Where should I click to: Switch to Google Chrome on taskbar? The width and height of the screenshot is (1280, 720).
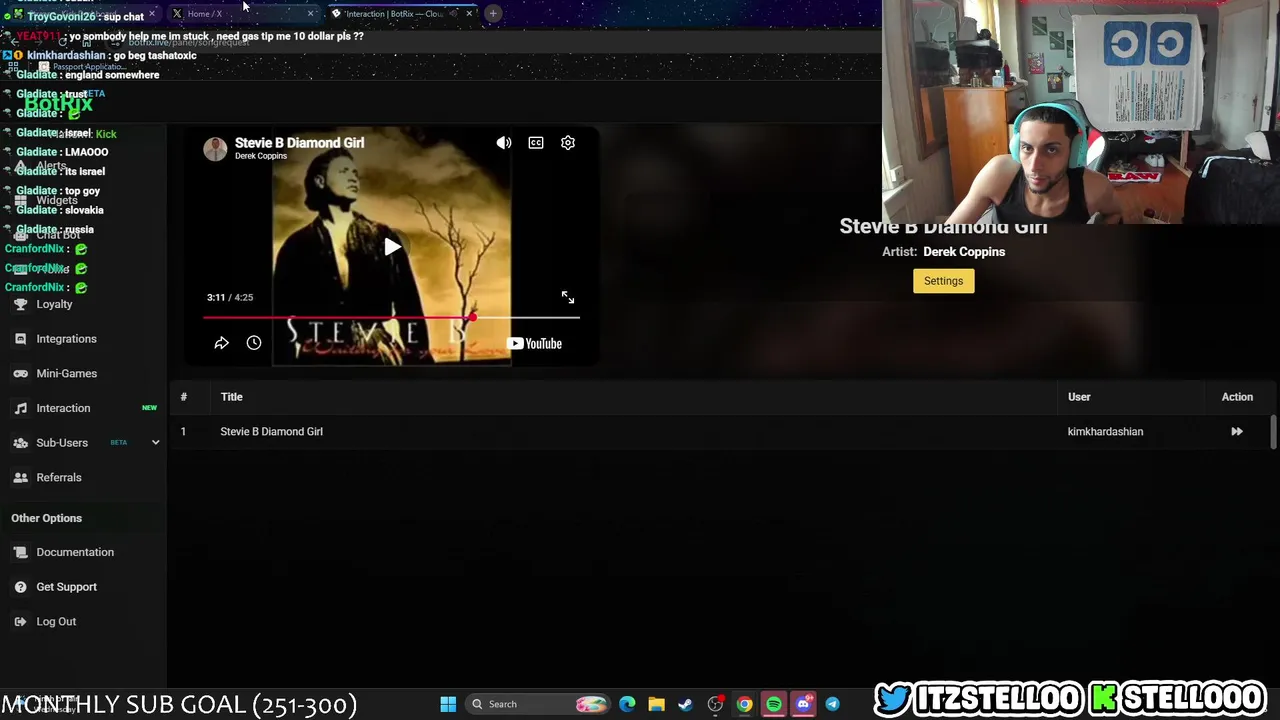click(744, 704)
